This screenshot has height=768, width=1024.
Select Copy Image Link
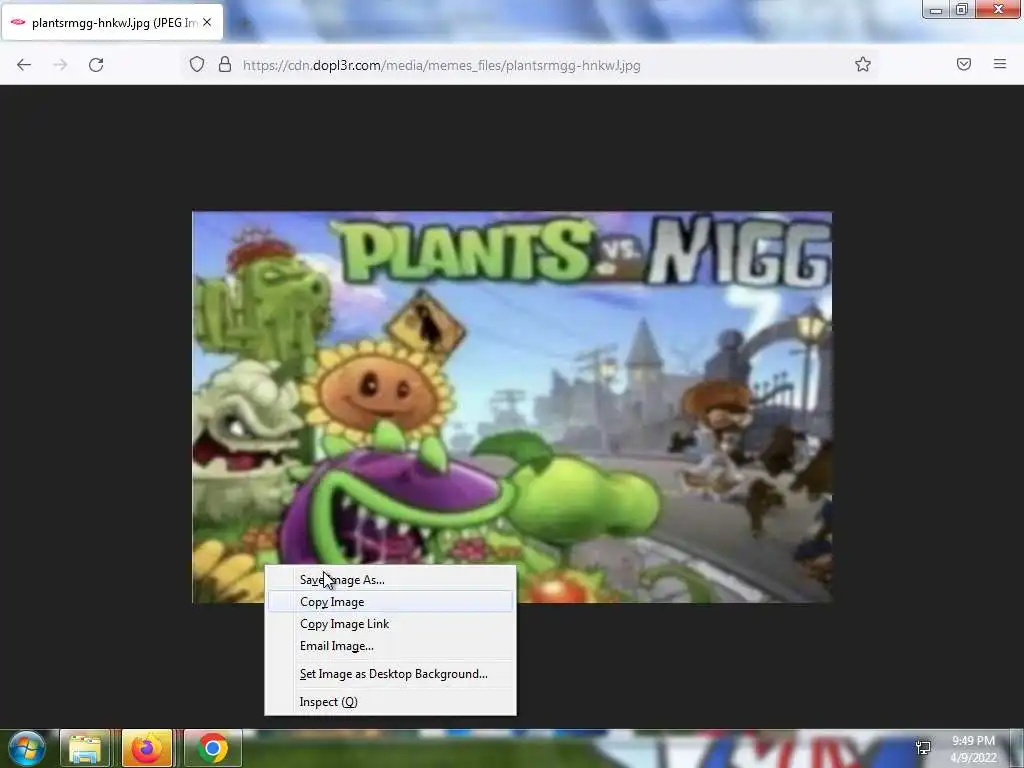point(391,624)
